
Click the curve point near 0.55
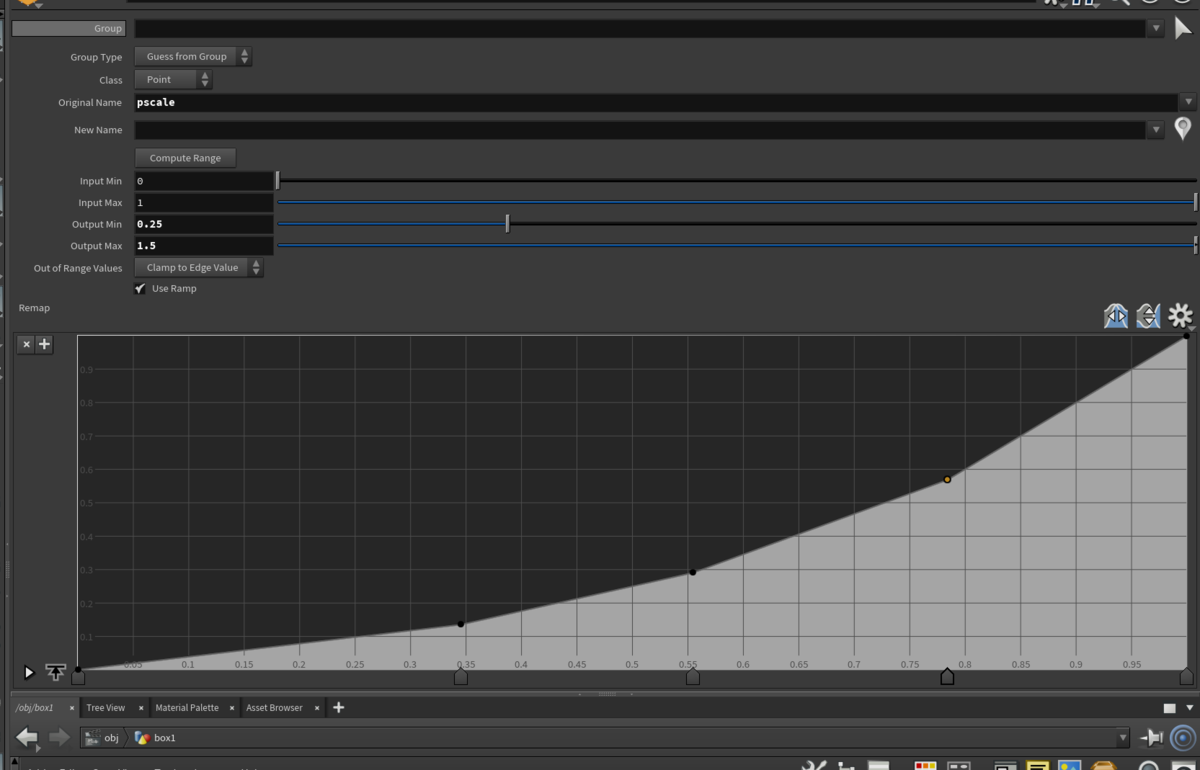click(x=693, y=572)
